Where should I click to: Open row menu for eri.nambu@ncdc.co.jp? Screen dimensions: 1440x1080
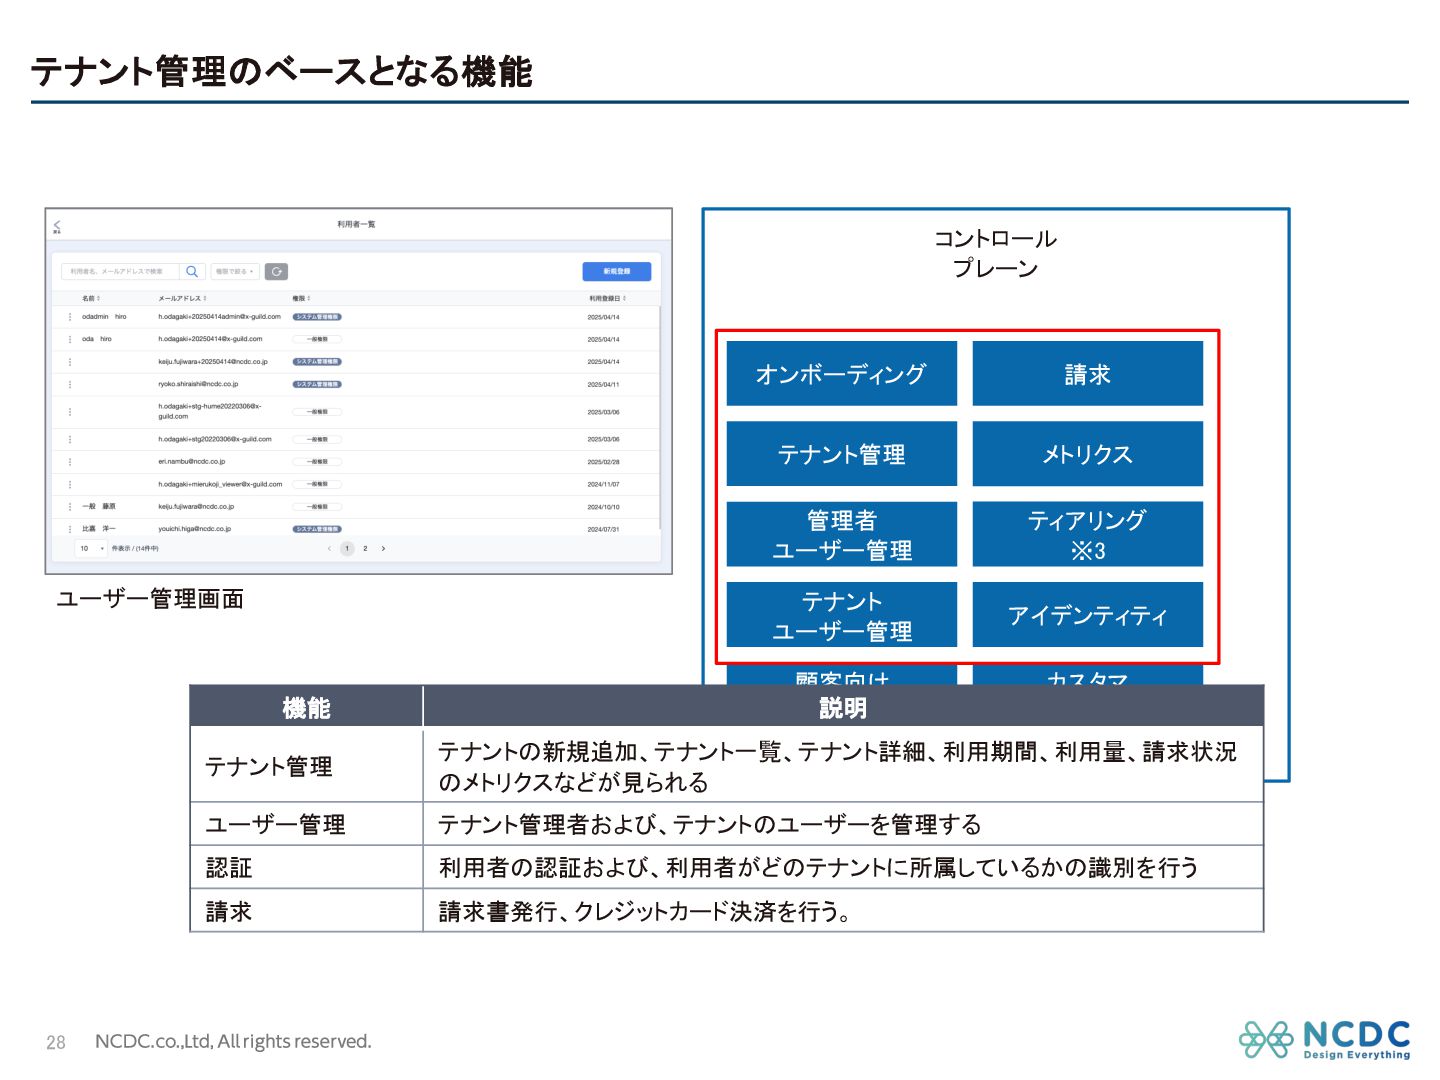pyautogui.click(x=70, y=462)
